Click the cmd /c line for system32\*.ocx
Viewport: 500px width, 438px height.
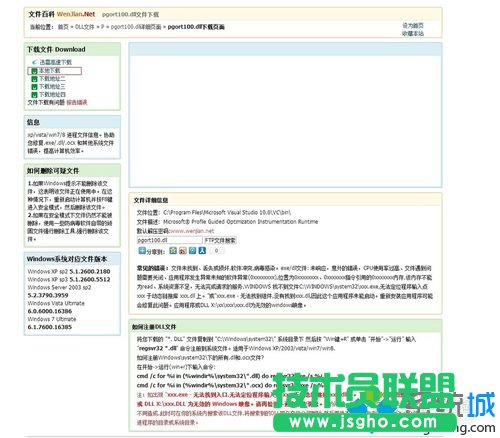coord(230,385)
